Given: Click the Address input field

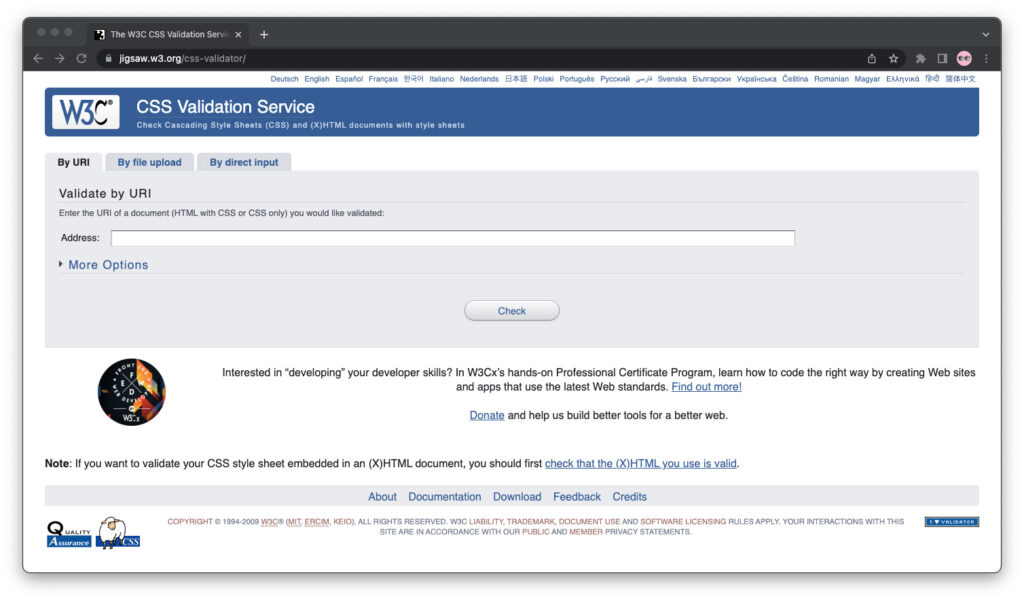Looking at the screenshot, I should pyautogui.click(x=453, y=238).
